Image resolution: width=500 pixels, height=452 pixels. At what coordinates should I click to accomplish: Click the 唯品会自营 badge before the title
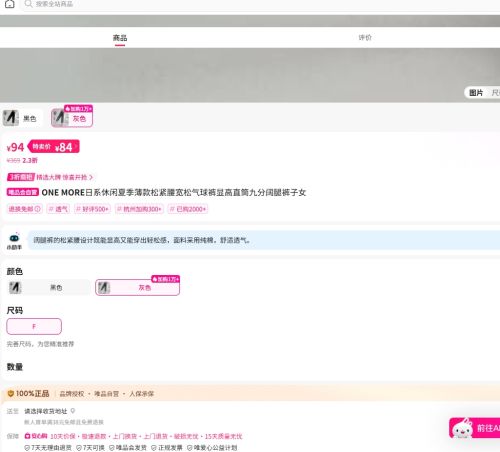click(x=23, y=192)
